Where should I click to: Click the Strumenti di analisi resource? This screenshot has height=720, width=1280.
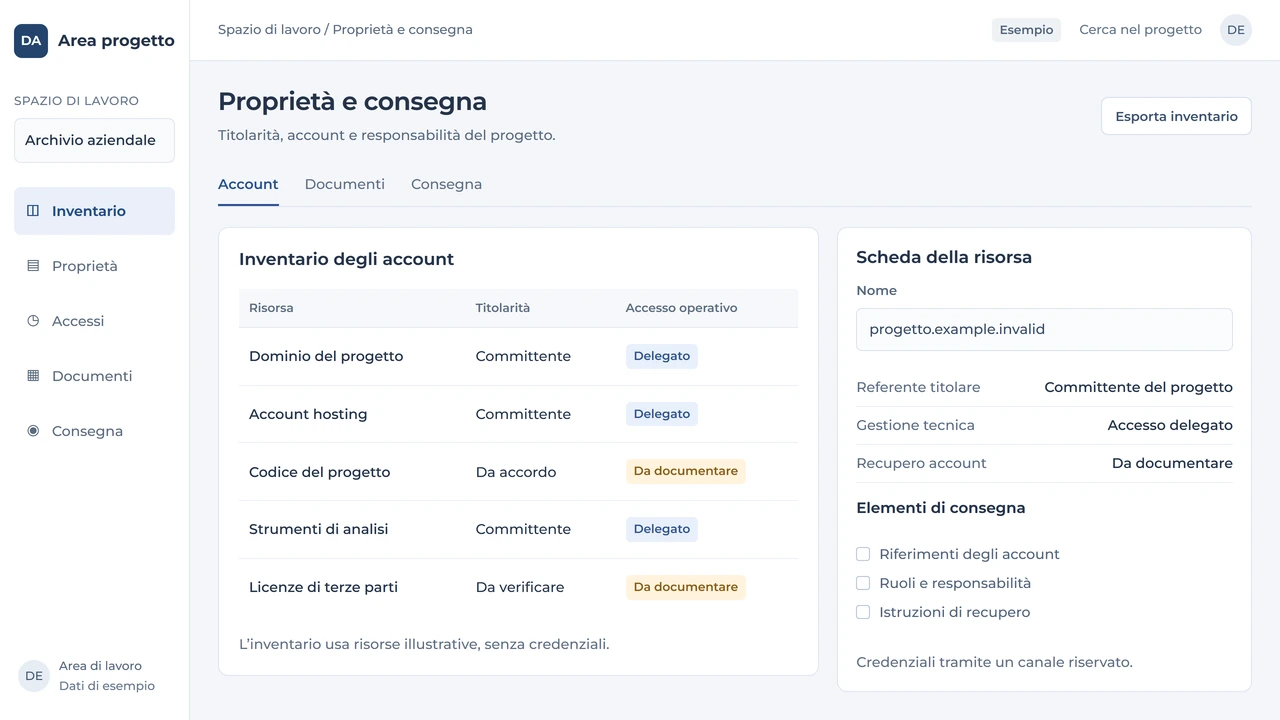[x=318, y=529]
